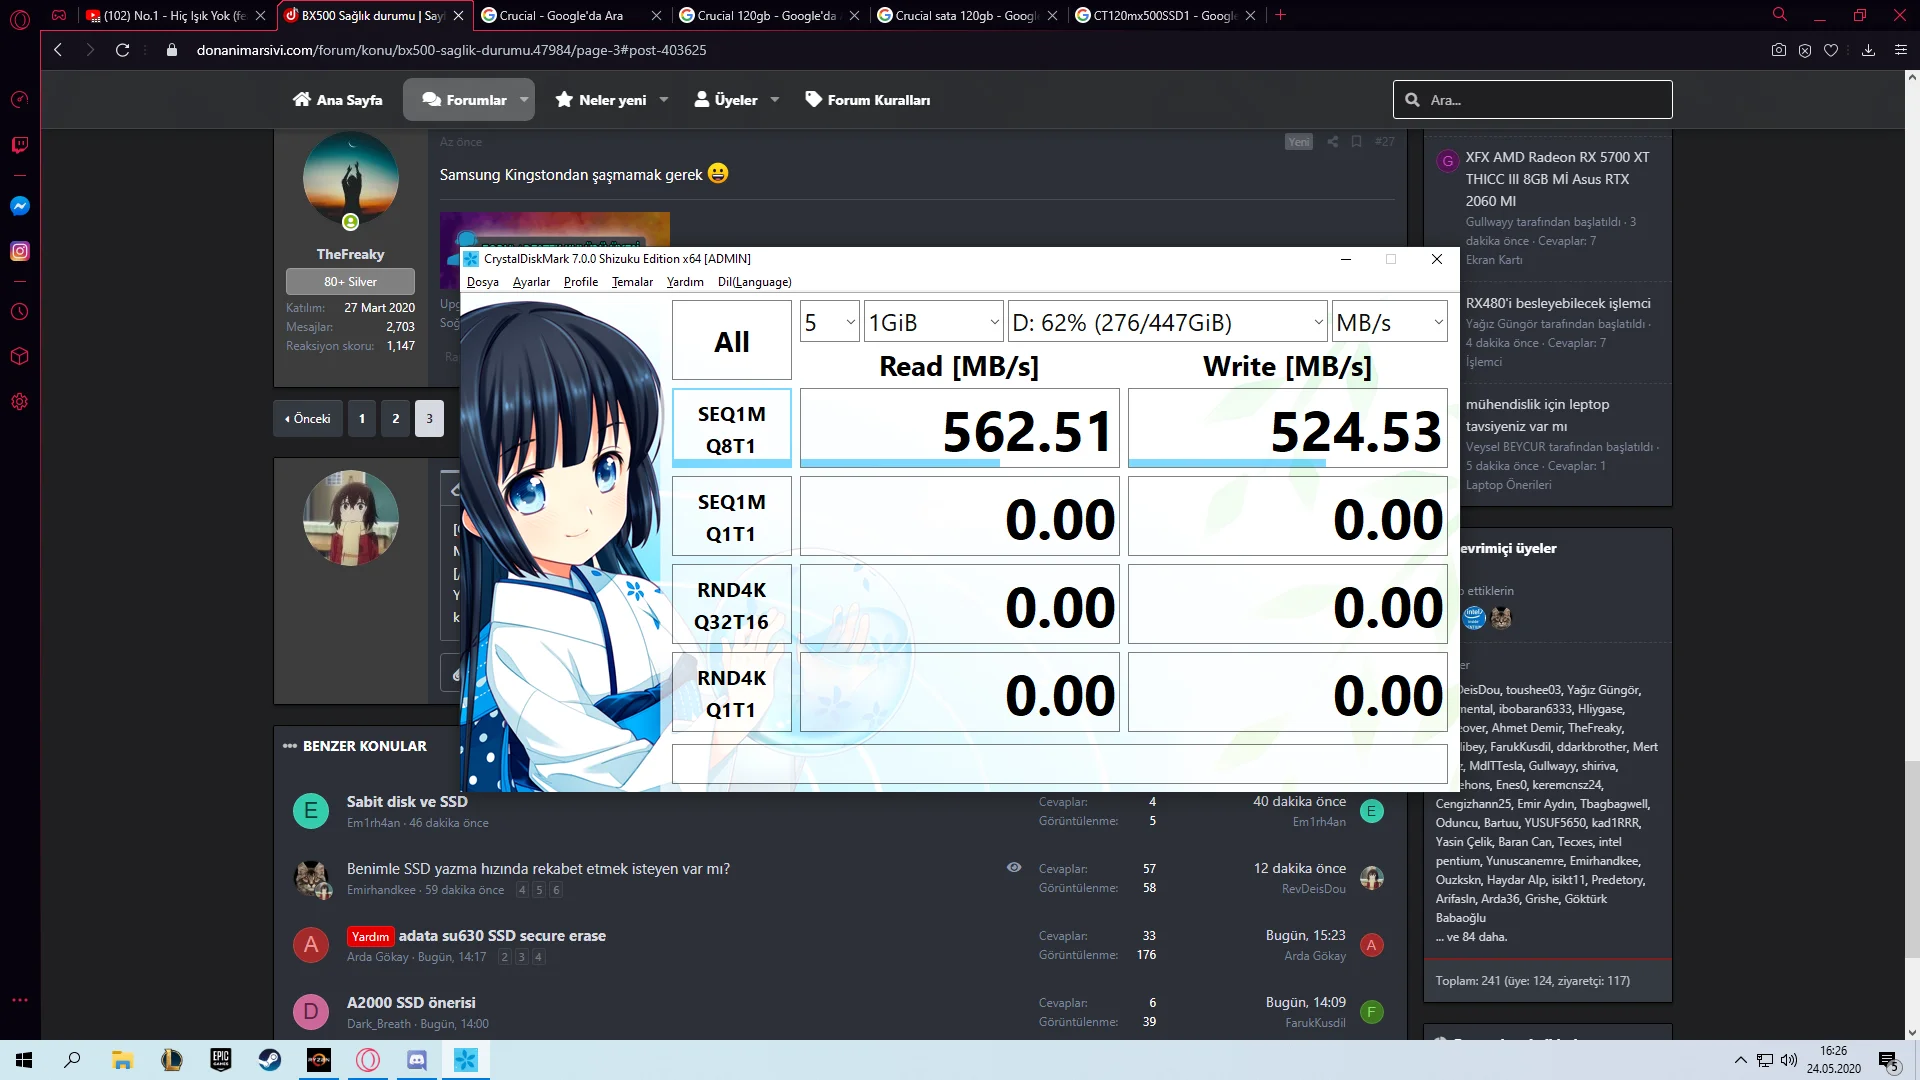Open browser downloads via download arrow icon

click(1868, 50)
